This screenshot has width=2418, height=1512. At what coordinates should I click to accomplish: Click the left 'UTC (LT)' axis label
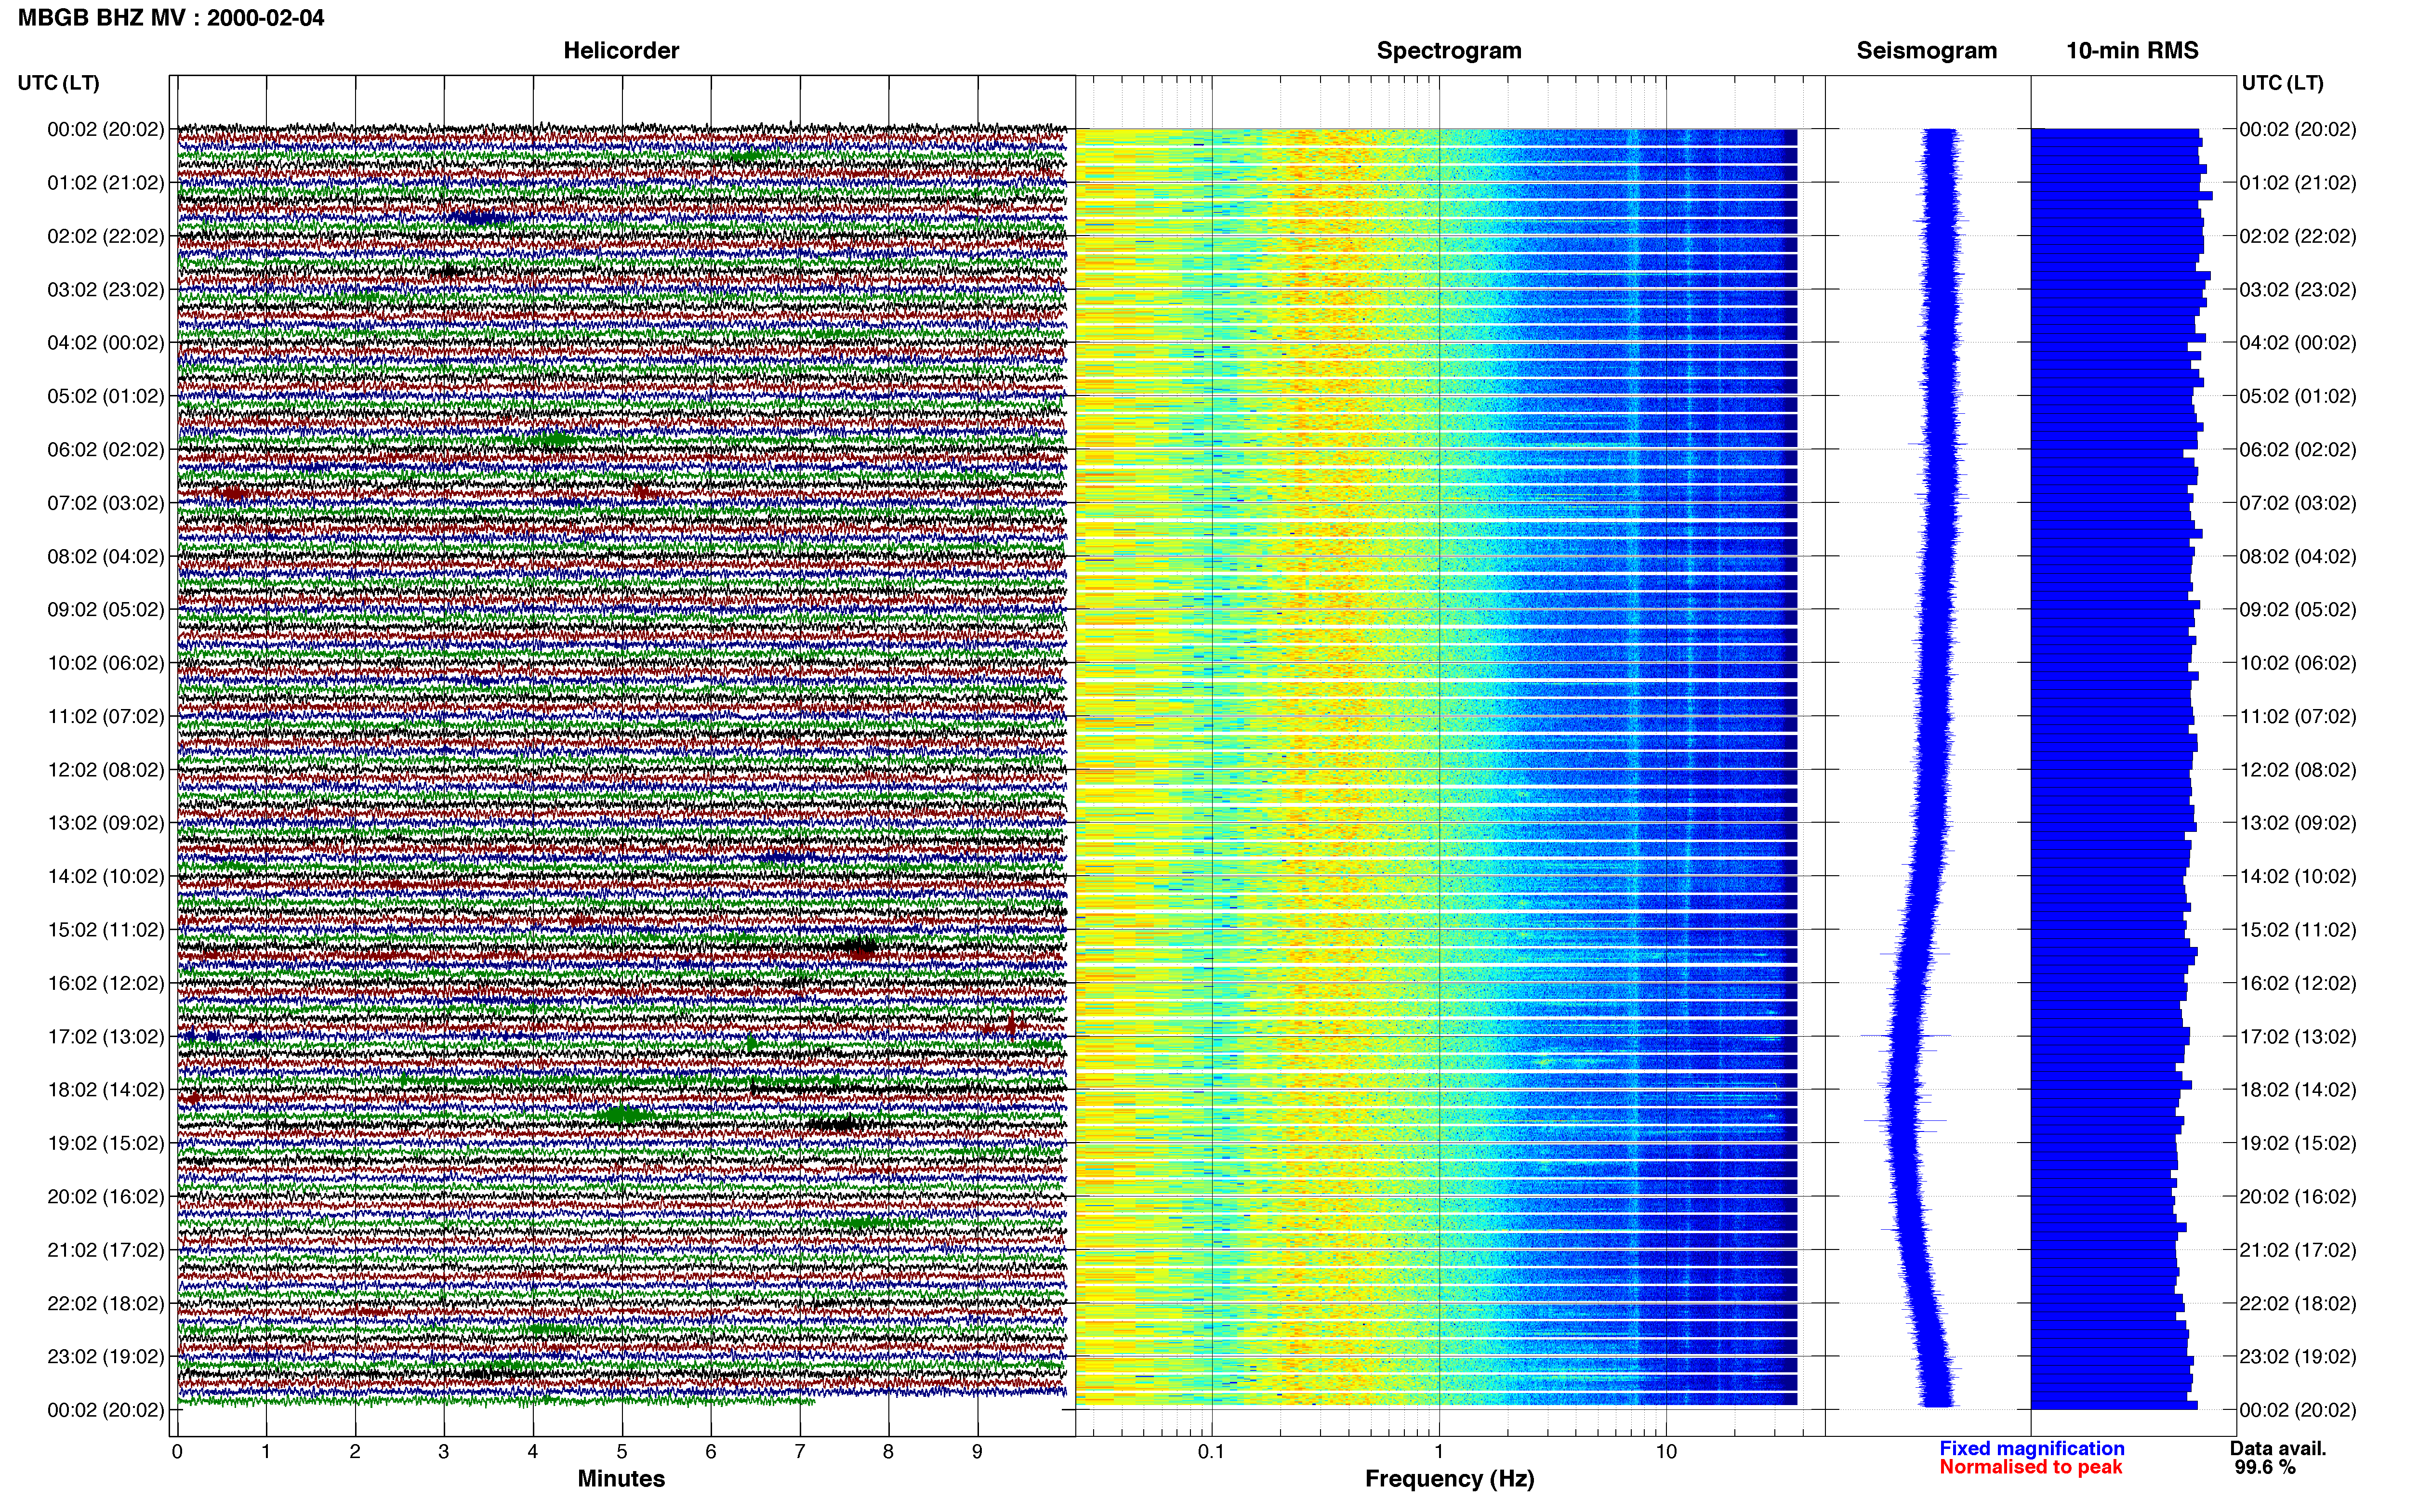pos(59,83)
